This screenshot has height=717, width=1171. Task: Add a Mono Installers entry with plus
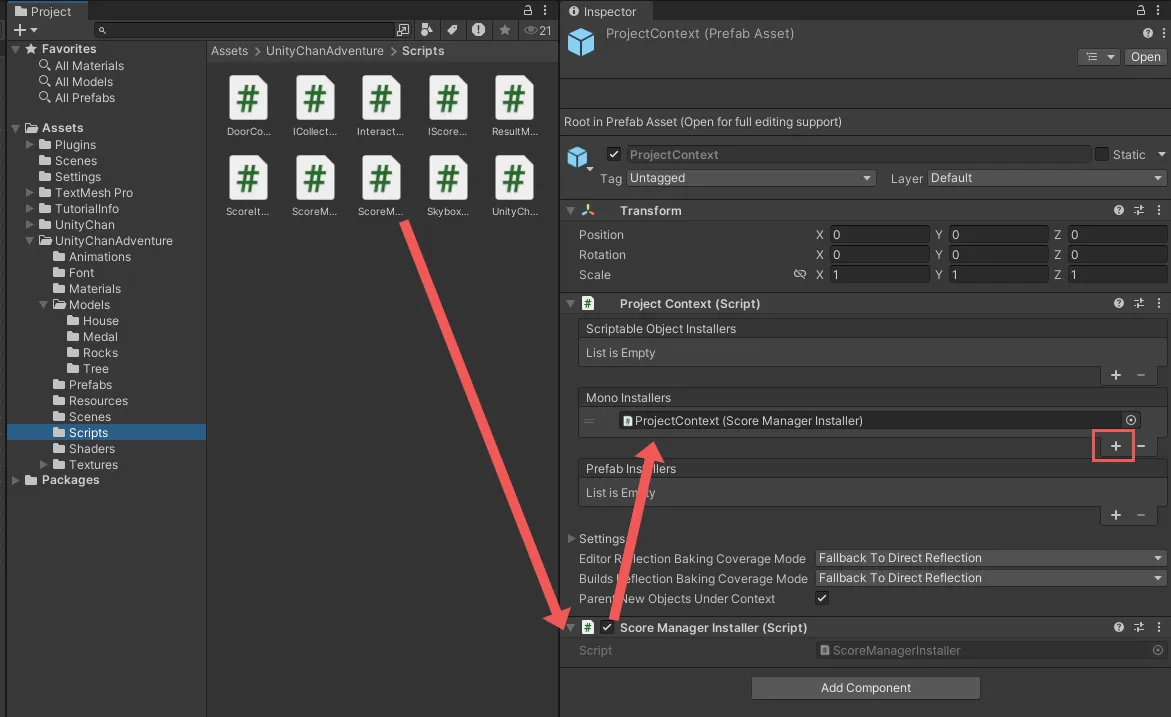pyautogui.click(x=1116, y=446)
